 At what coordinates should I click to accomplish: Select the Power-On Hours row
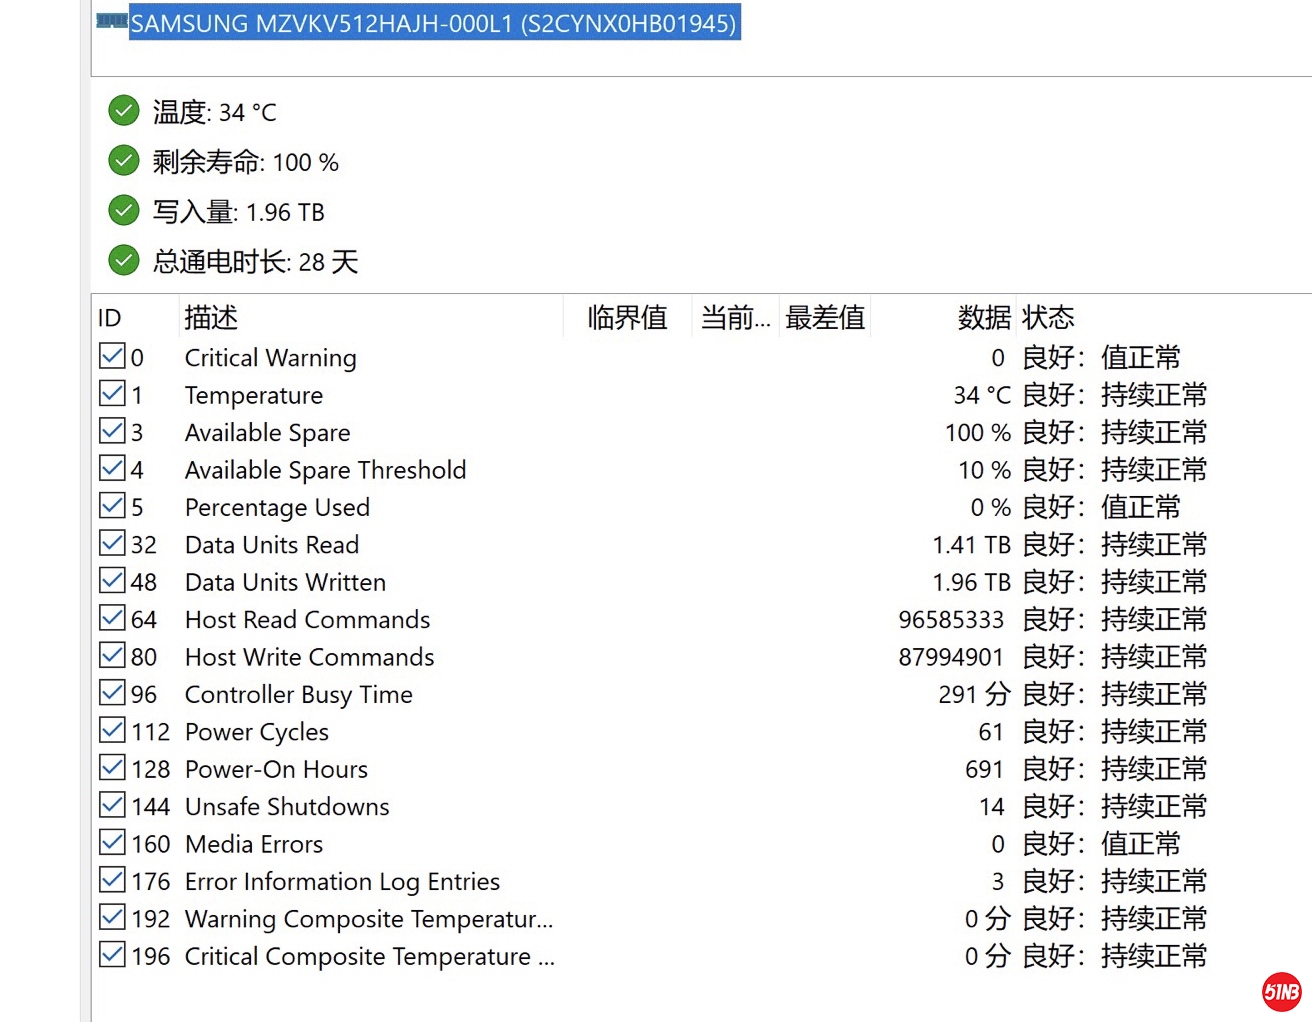tap(276, 769)
